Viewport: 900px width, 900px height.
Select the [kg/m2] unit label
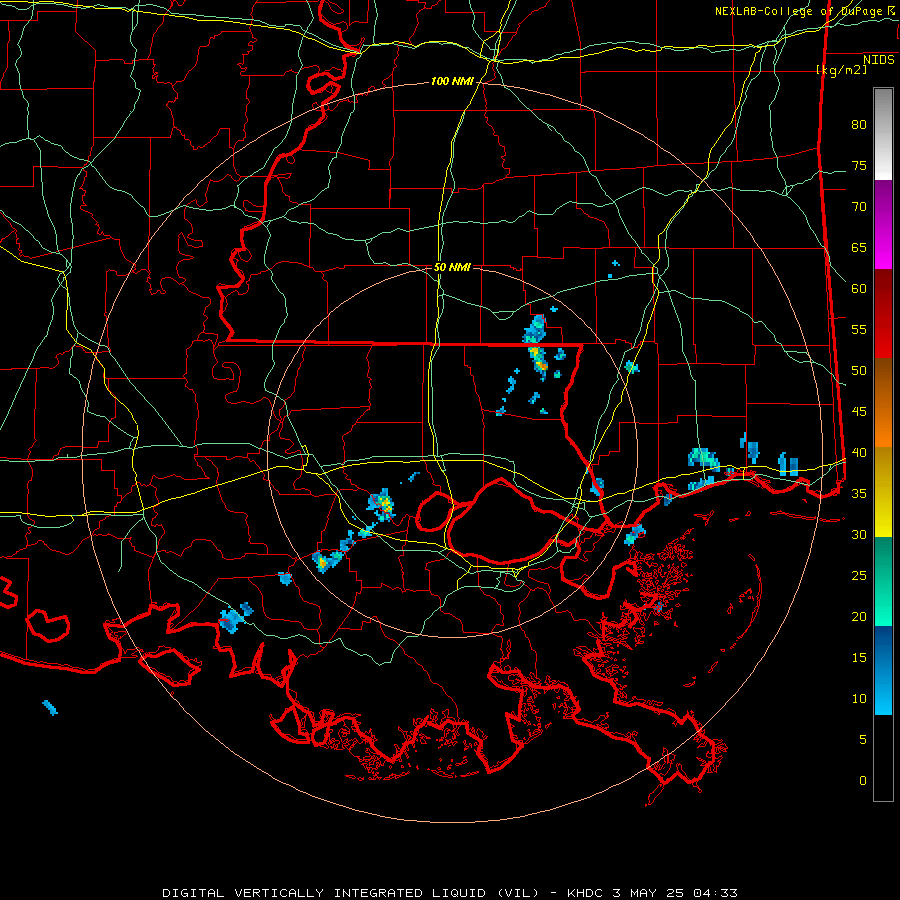(842, 70)
